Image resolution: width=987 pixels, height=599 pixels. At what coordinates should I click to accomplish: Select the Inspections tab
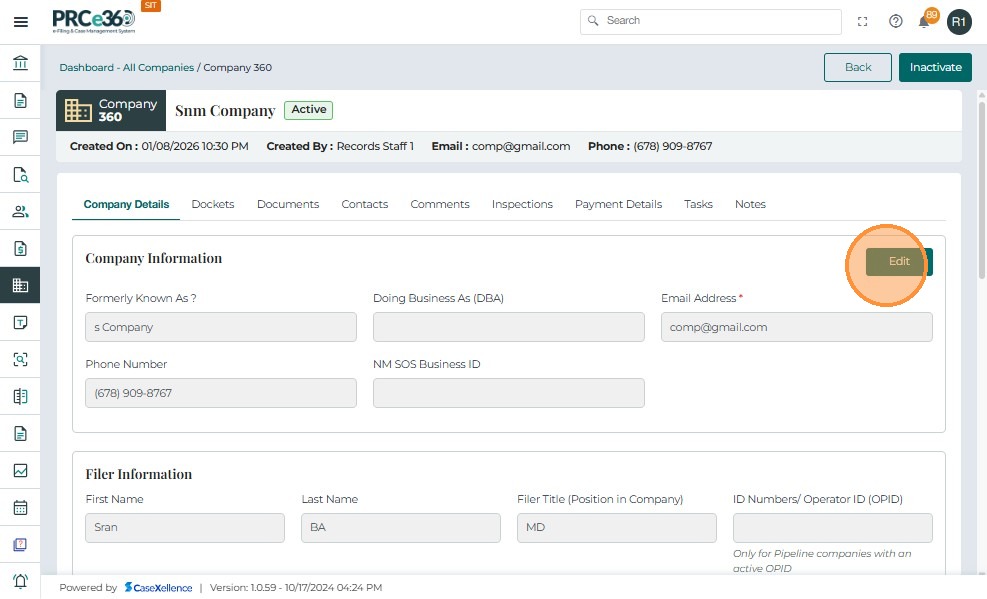pos(522,204)
